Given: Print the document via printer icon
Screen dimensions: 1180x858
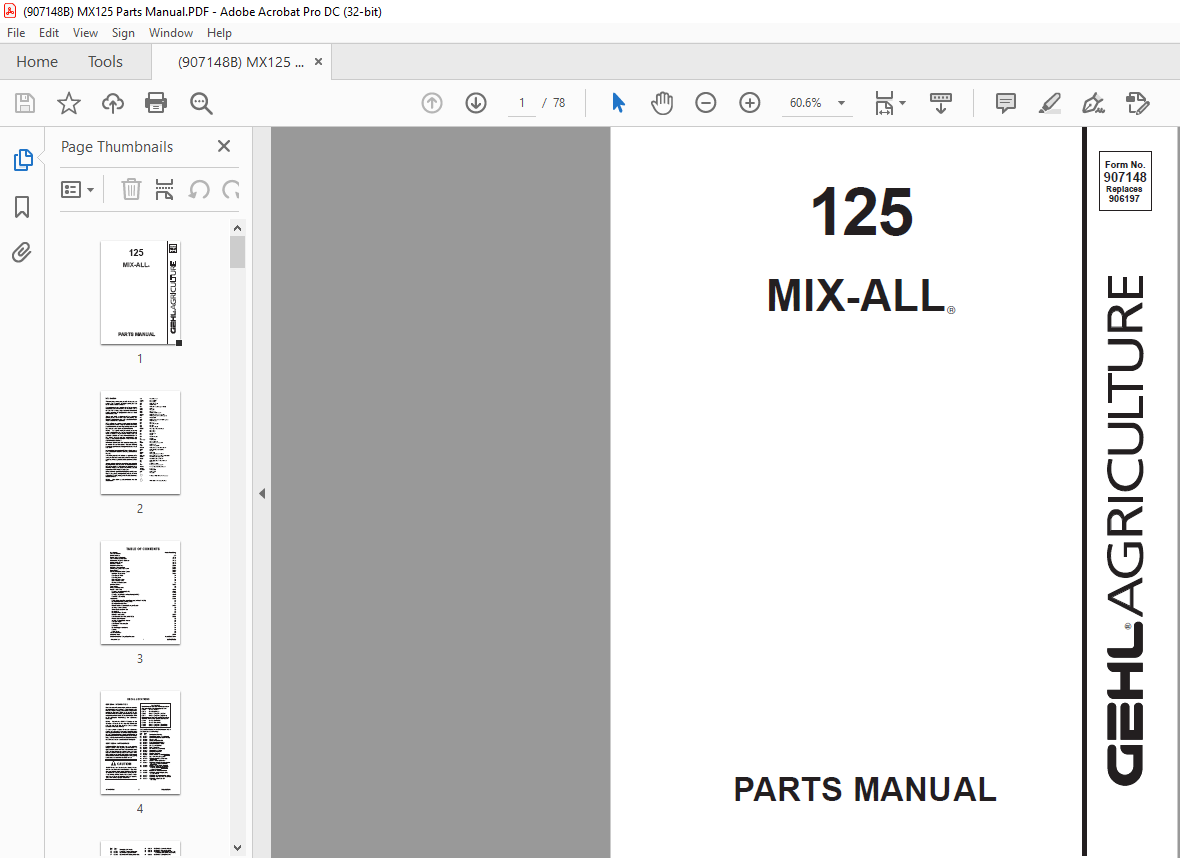Looking at the screenshot, I should coord(156,103).
